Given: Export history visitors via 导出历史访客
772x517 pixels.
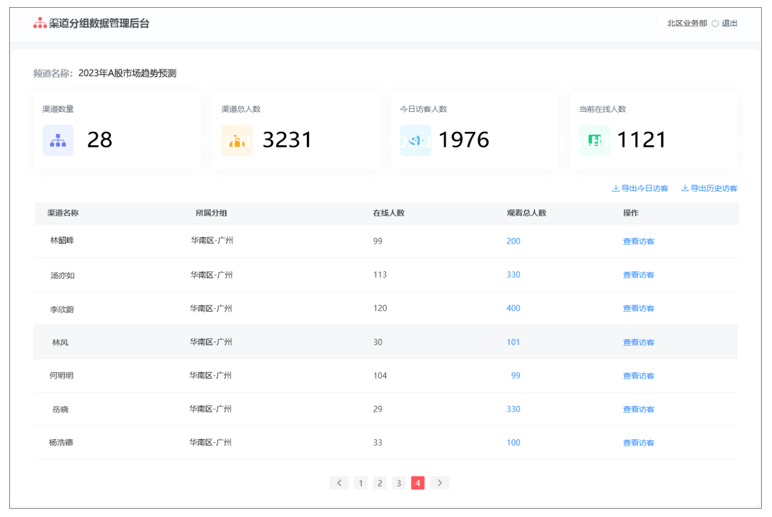Looking at the screenshot, I should click(x=709, y=188).
